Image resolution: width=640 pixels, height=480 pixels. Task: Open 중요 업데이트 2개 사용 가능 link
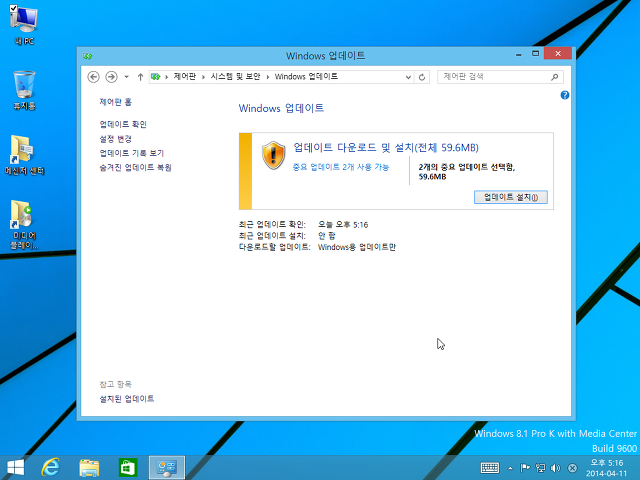click(x=341, y=167)
